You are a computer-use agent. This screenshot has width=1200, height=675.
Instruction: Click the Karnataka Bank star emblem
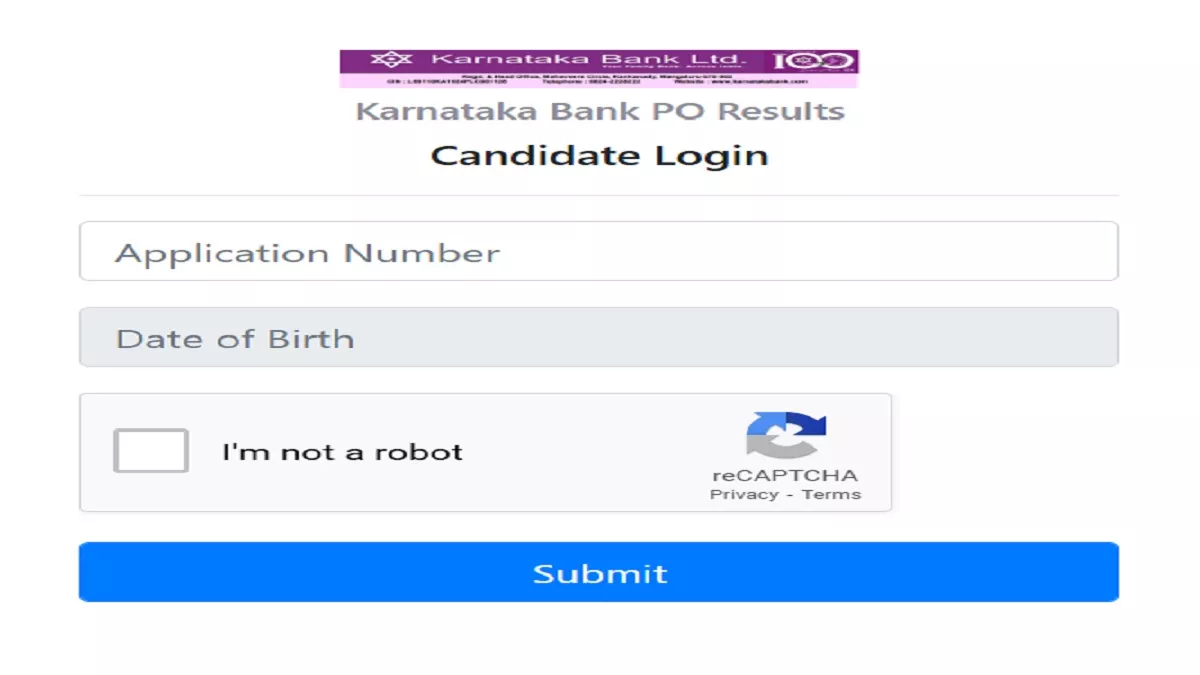pos(391,59)
